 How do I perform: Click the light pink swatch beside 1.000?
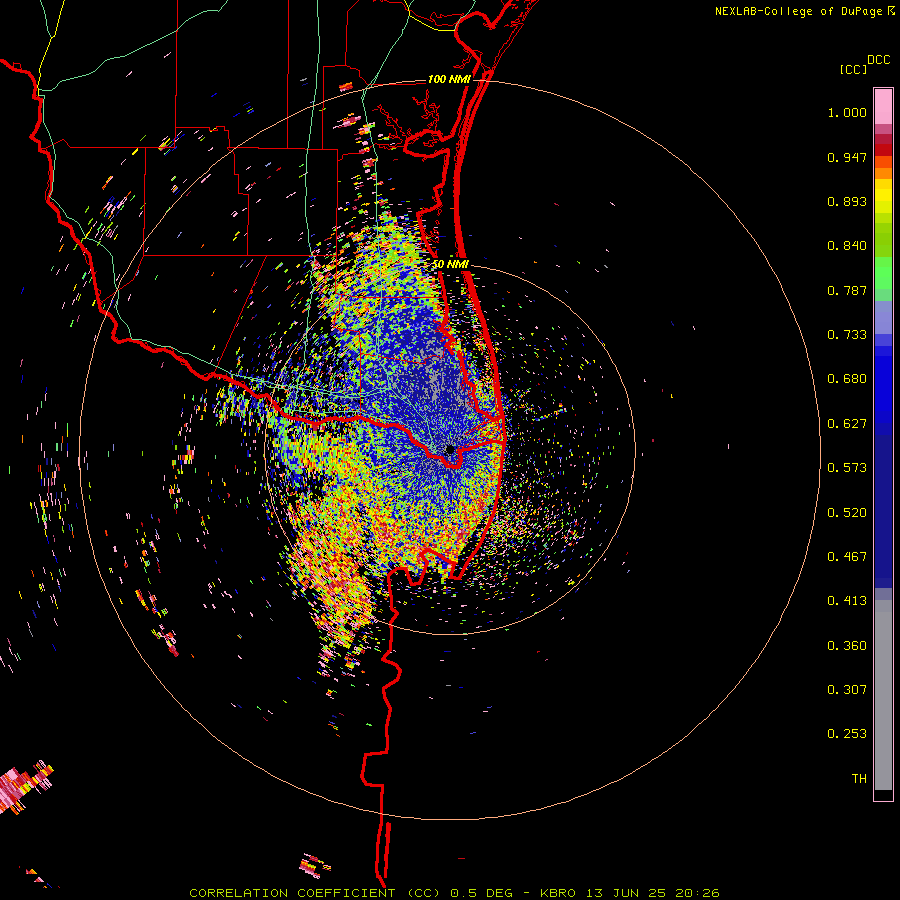[x=883, y=107]
